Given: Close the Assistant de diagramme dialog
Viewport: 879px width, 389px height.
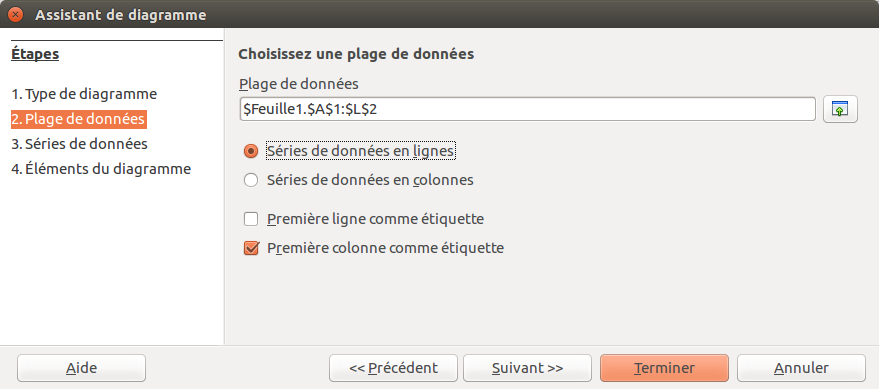Looking at the screenshot, I should click(x=15, y=15).
